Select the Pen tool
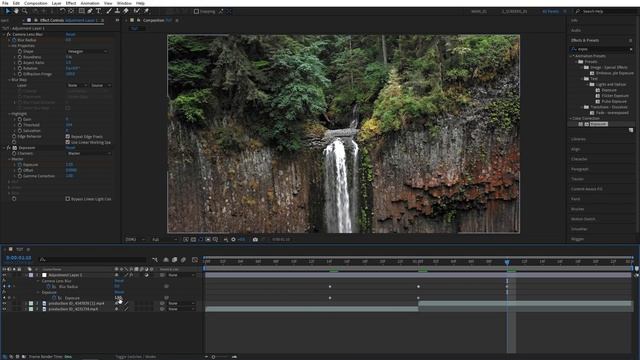 [x=90, y=11]
